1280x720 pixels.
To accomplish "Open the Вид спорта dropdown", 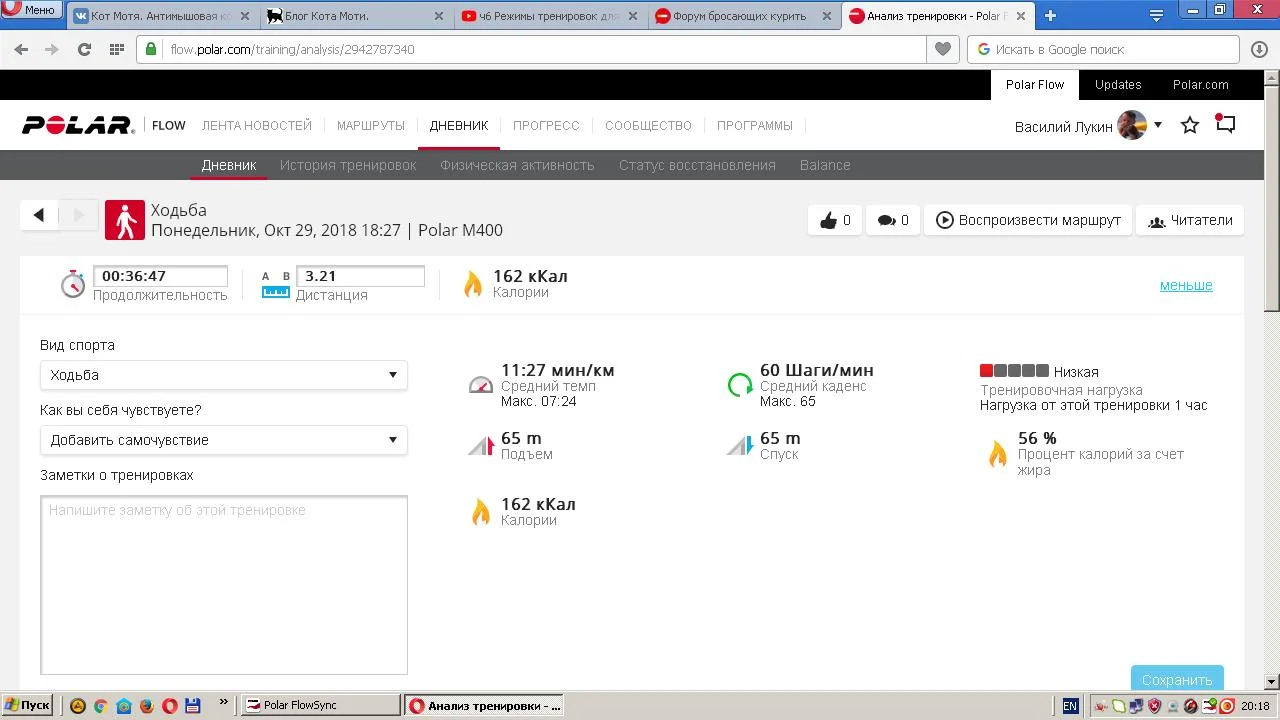I will click(x=223, y=375).
